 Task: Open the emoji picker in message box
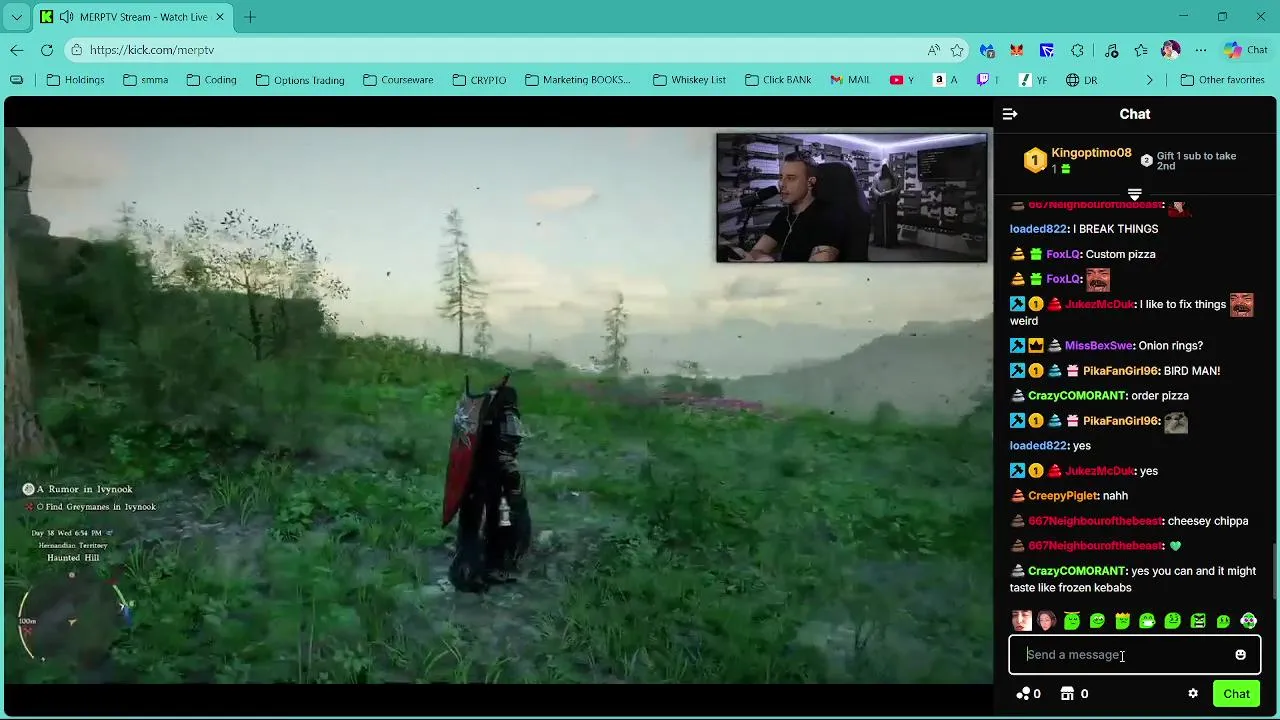pyautogui.click(x=1240, y=655)
